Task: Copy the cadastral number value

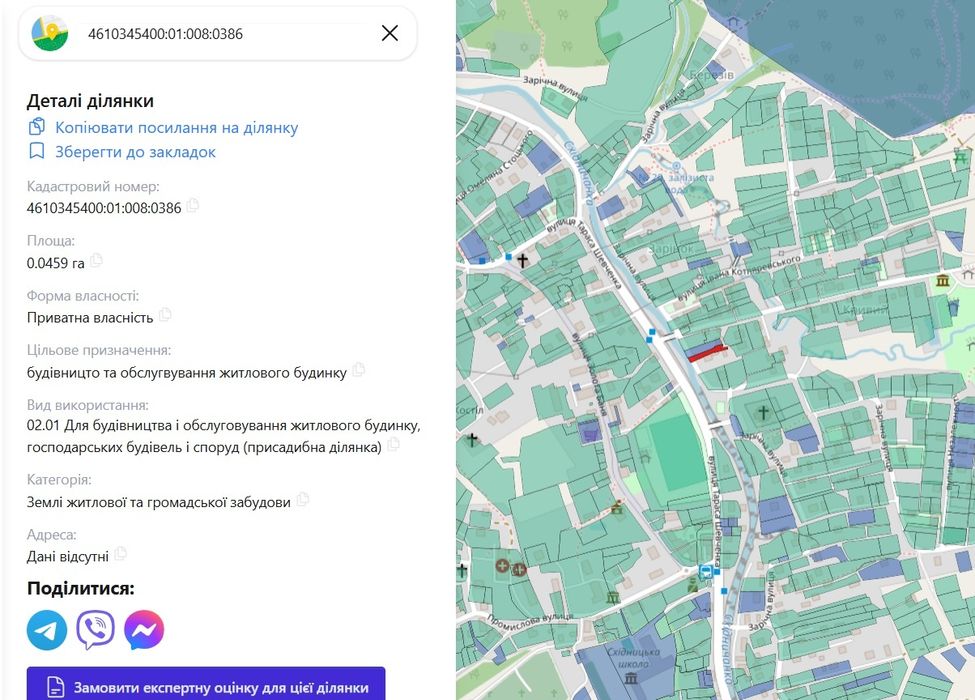Action: (x=193, y=206)
